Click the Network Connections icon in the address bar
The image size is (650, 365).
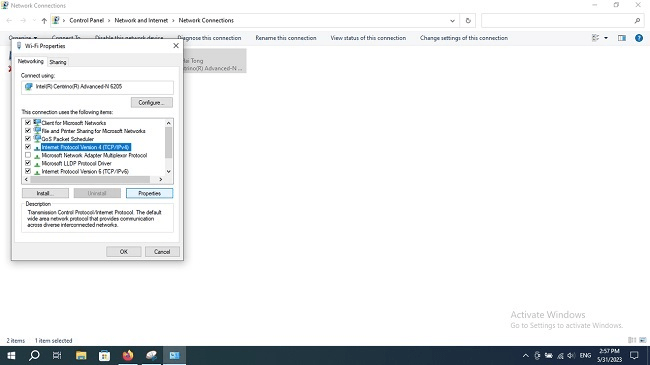(56, 20)
